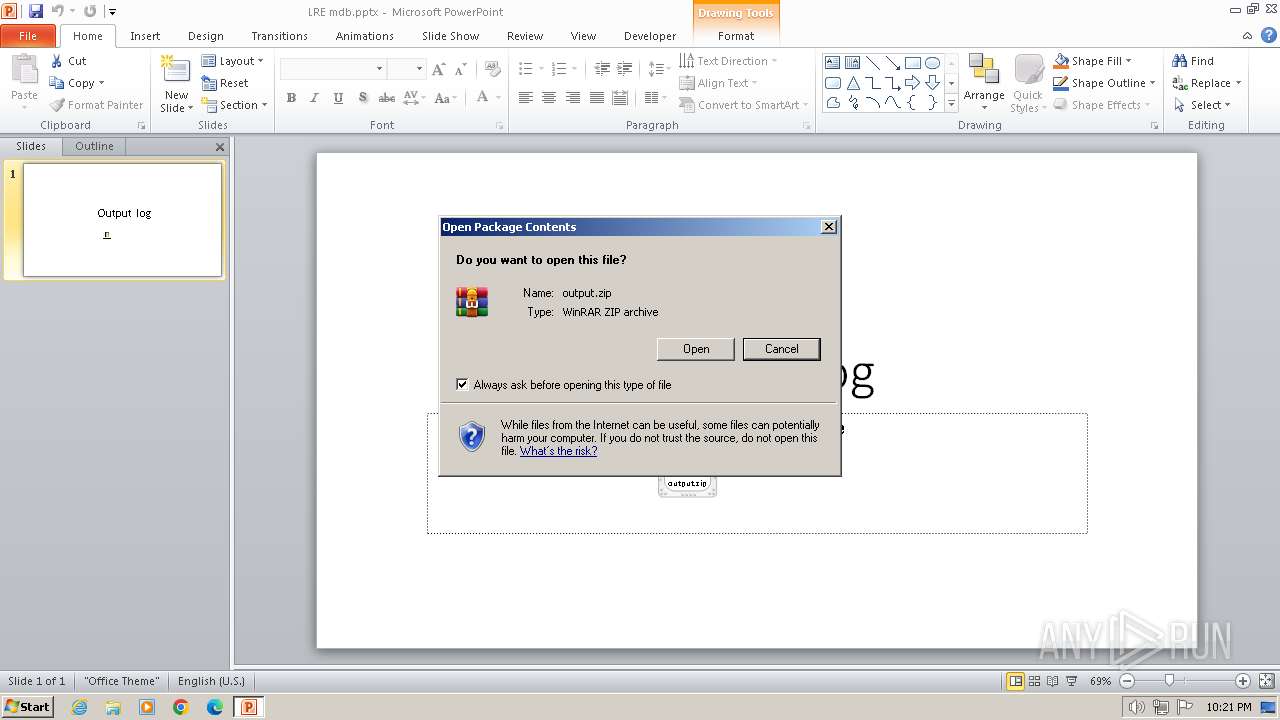Switch to Normal view in status bar
The width and height of the screenshot is (1280, 720).
(1015, 681)
